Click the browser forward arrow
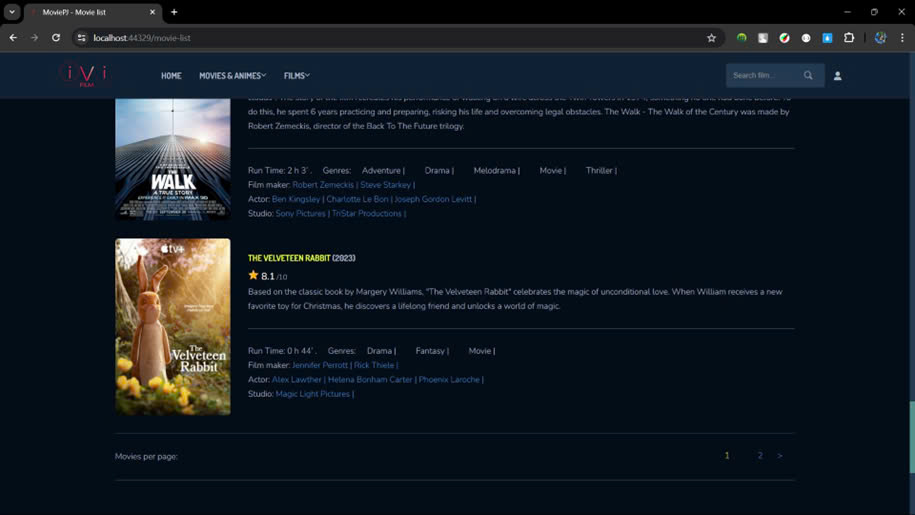 (x=34, y=38)
